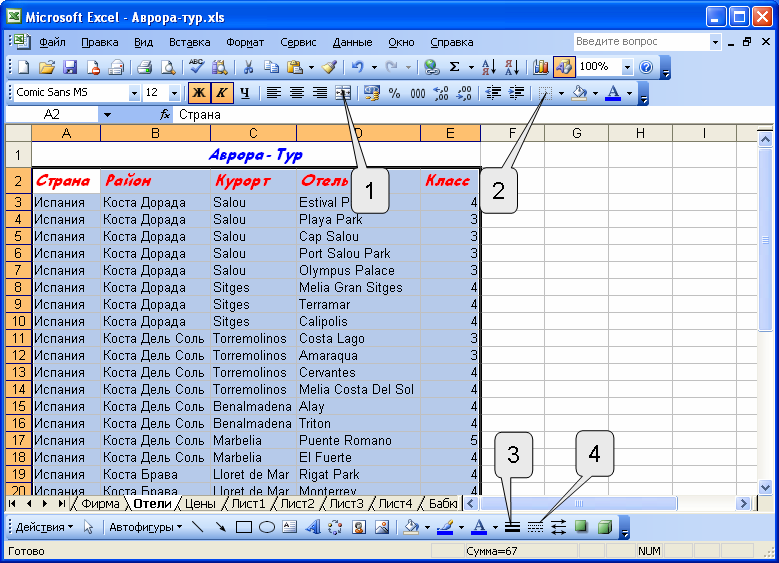
Task: Open the Файл menu
Action: point(53,42)
